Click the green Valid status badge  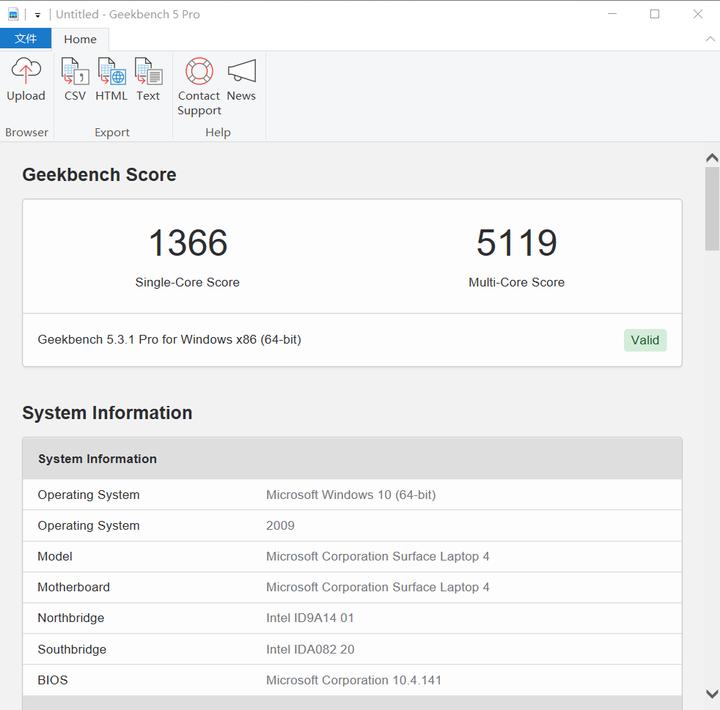[645, 340]
